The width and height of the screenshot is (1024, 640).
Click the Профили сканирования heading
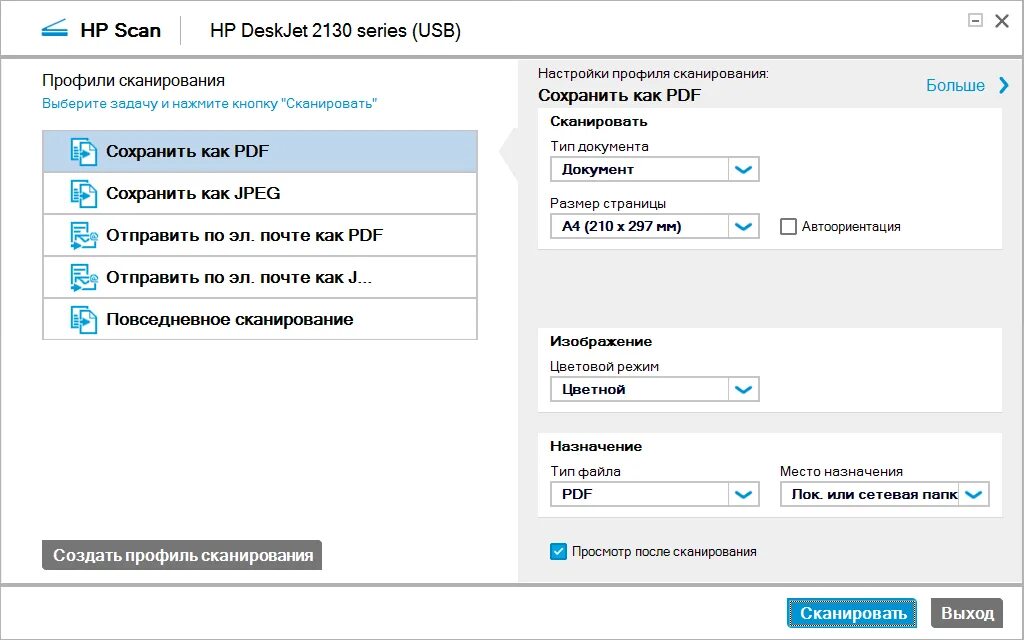[133, 80]
